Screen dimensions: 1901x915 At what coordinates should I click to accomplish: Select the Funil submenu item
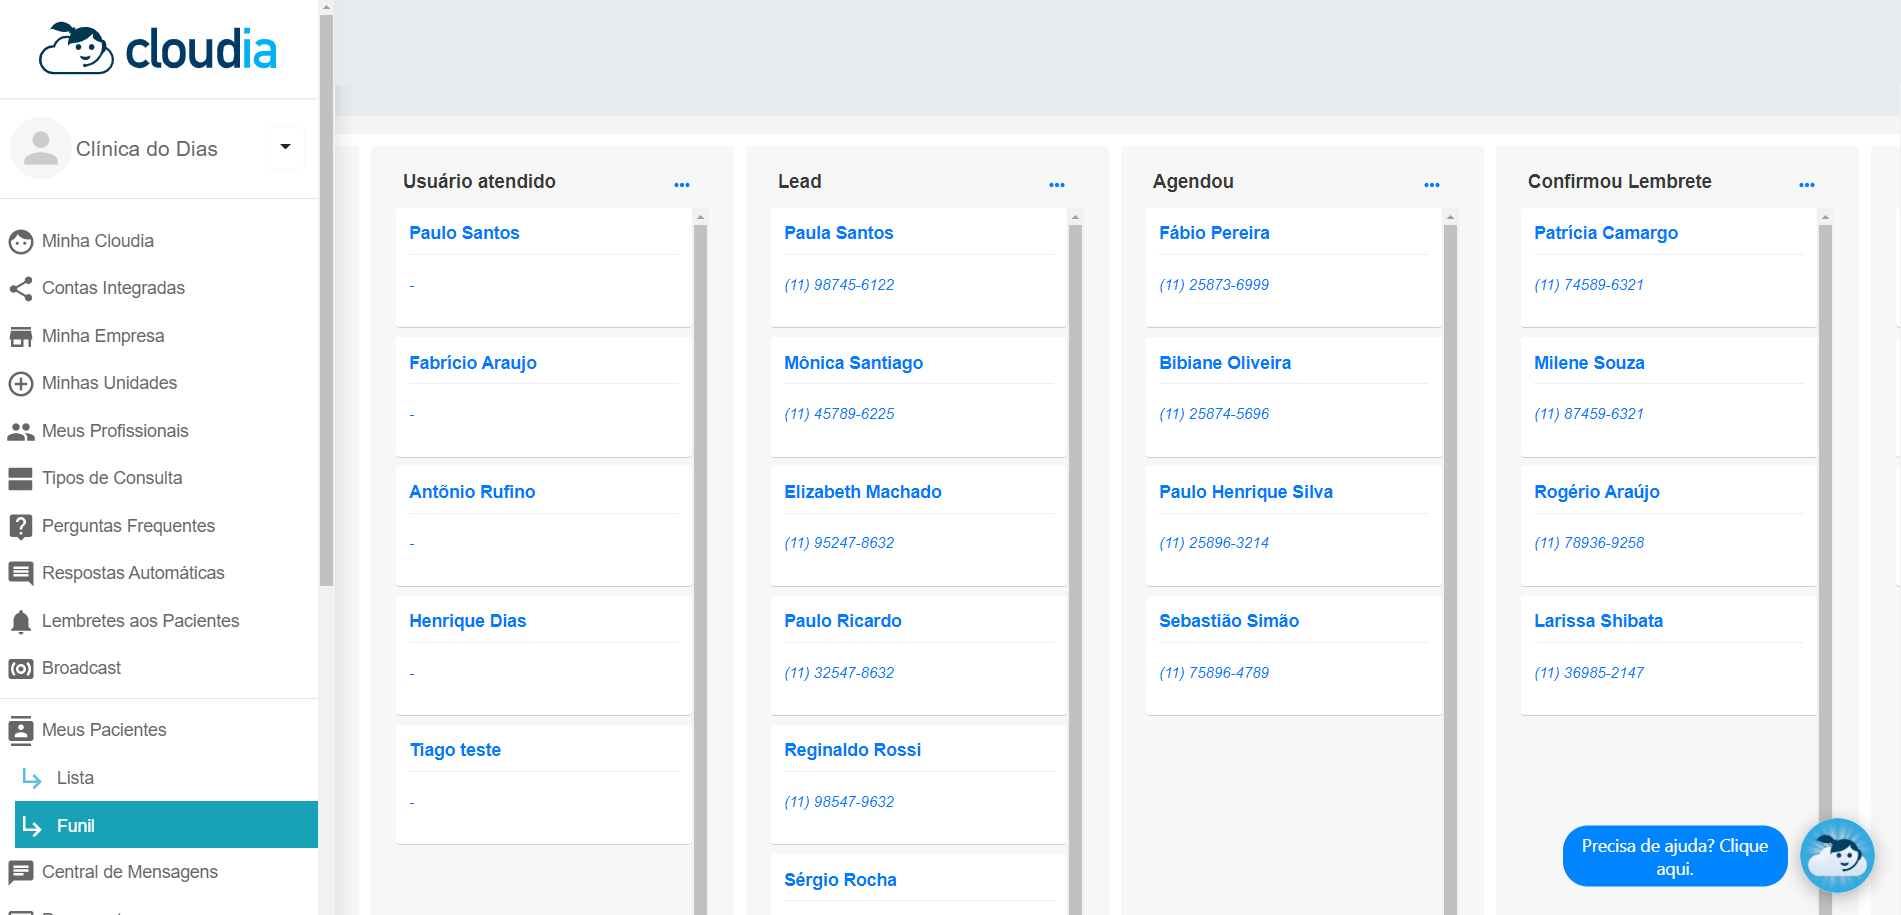coord(166,825)
